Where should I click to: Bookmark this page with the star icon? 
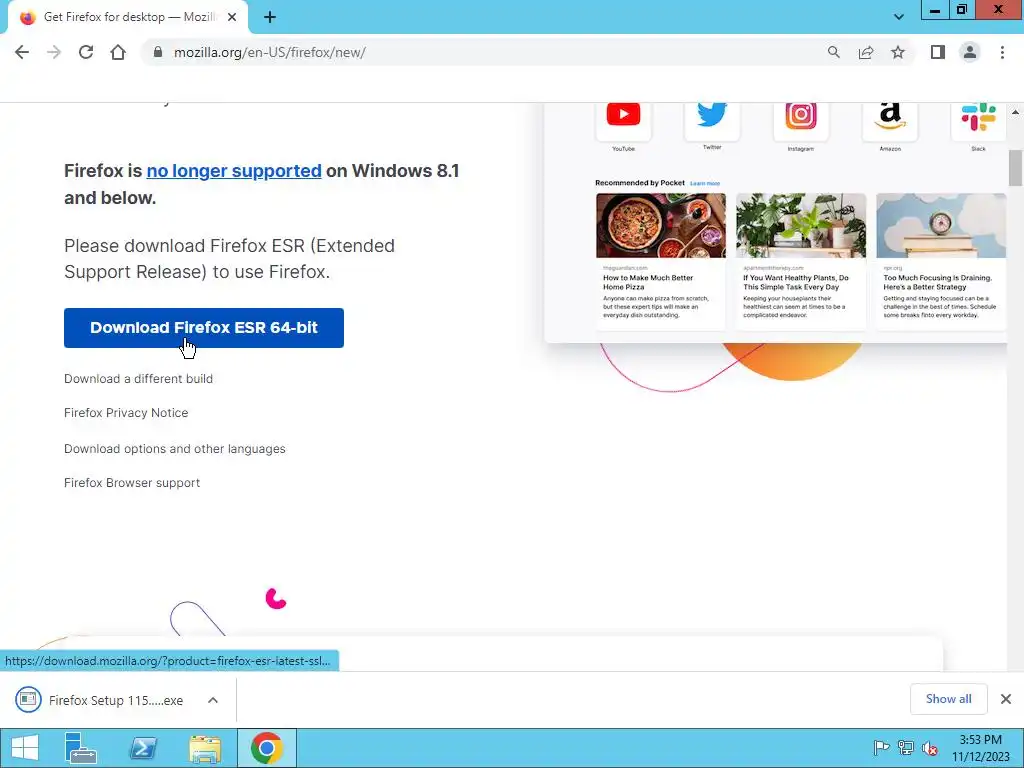point(898,52)
